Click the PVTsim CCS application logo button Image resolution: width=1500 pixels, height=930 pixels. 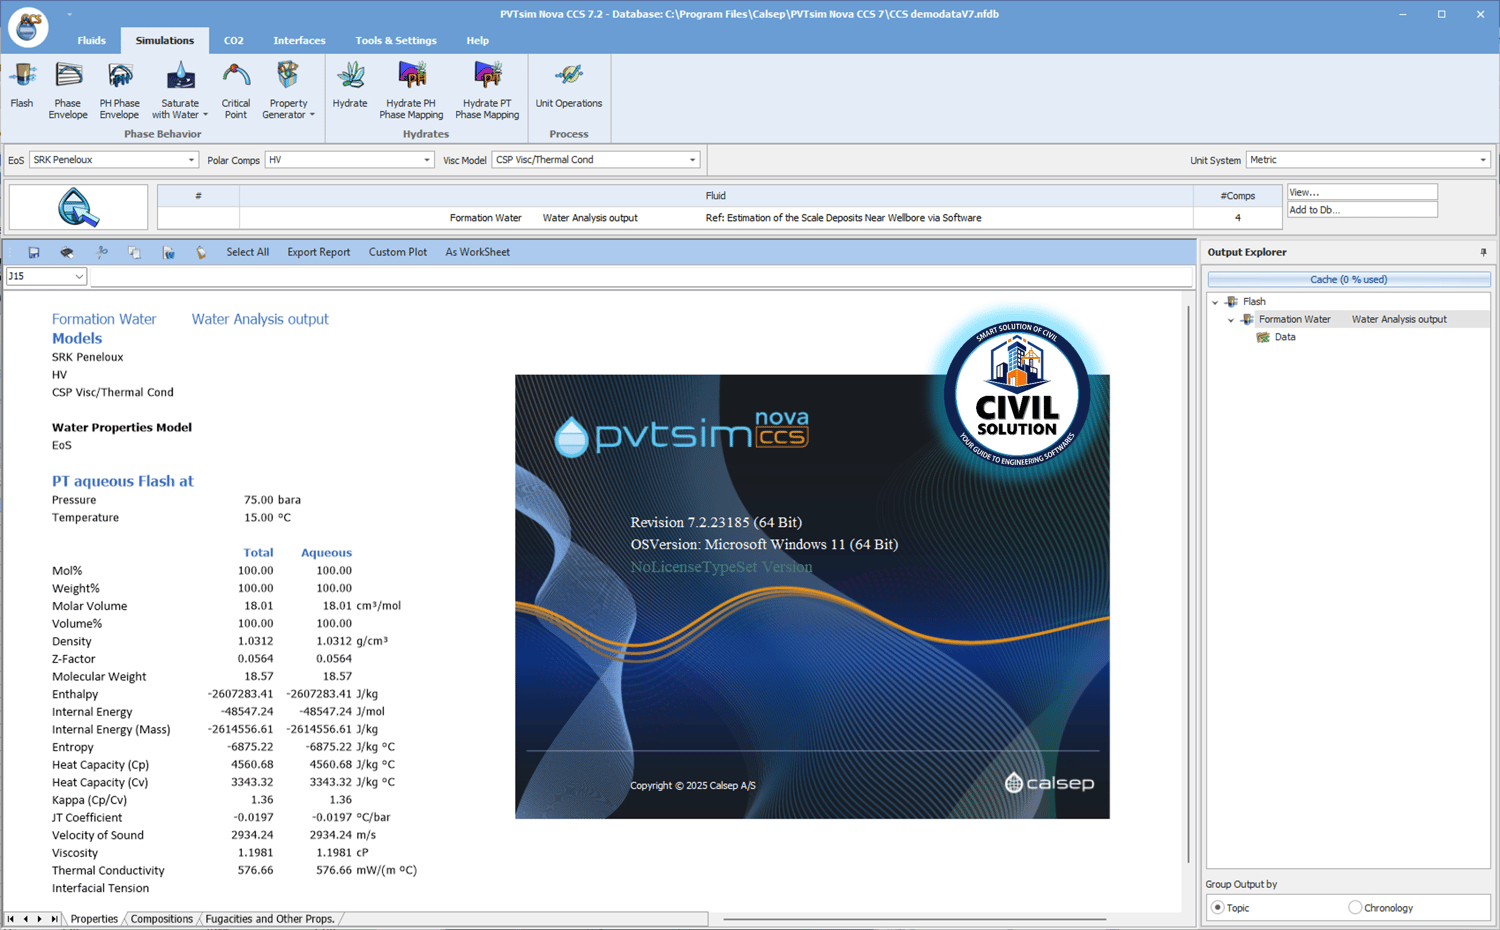[x=28, y=27]
